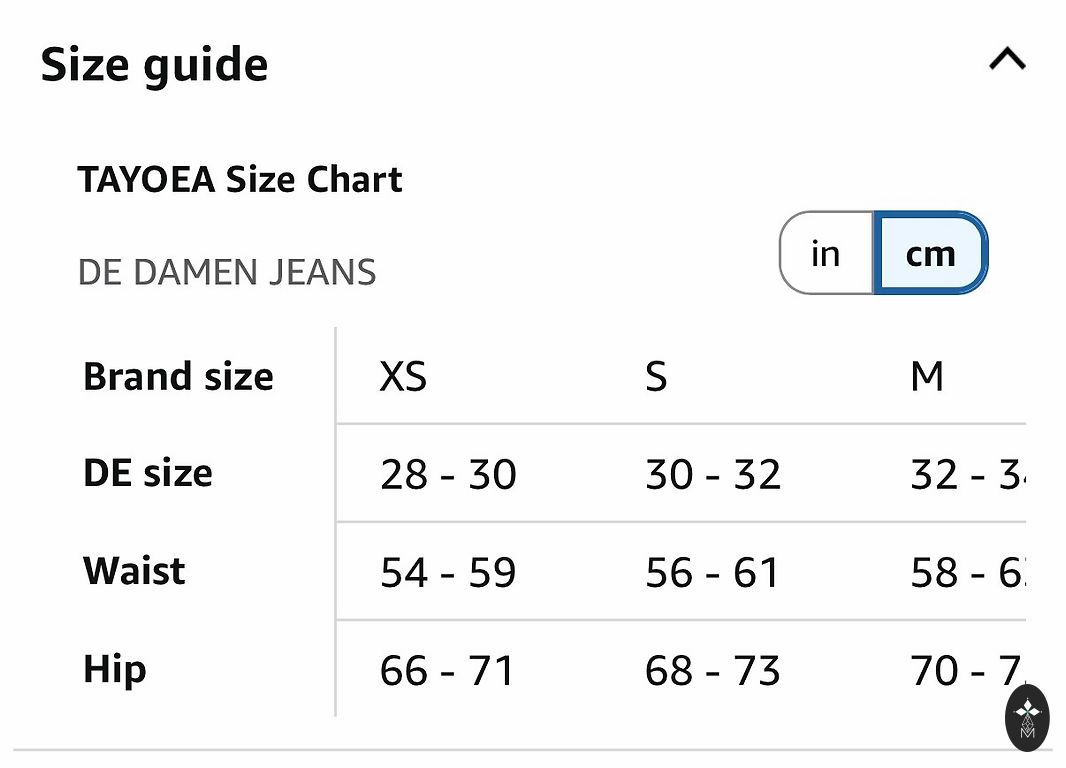Click DE size 28 - 30 cell
Screen dimensions: 1066x768
coord(448,474)
